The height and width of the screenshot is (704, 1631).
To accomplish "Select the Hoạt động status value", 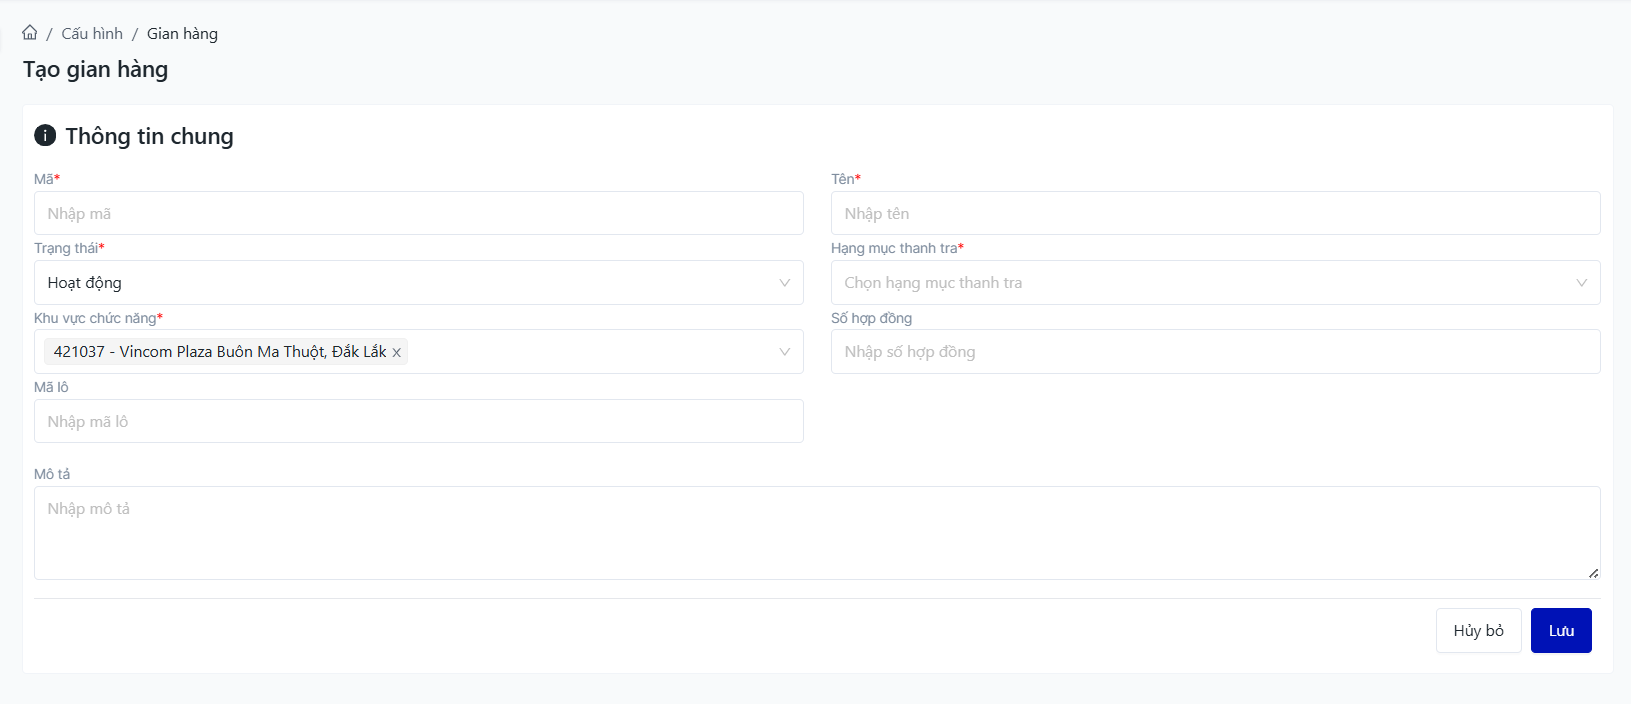I will (x=85, y=283).
